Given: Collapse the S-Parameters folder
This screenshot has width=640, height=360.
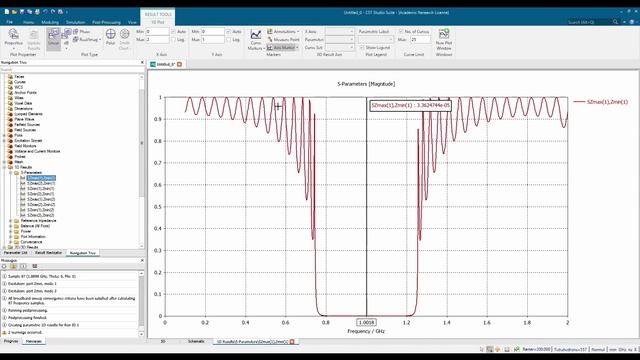Looking at the screenshot, I should [x=11, y=173].
